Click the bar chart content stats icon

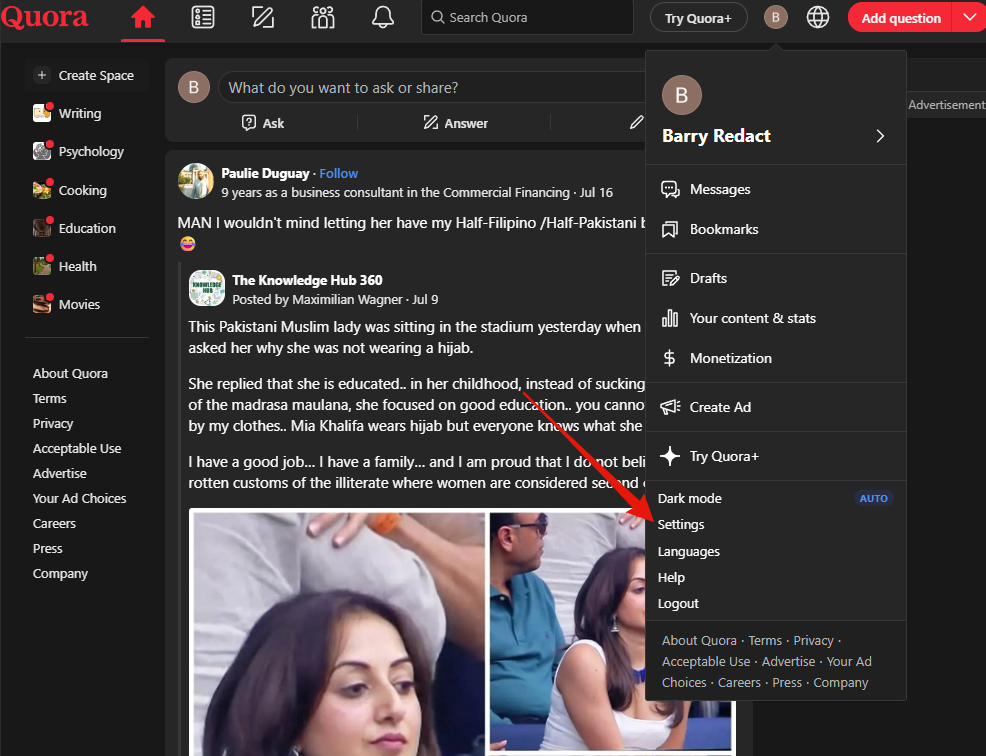(x=670, y=318)
